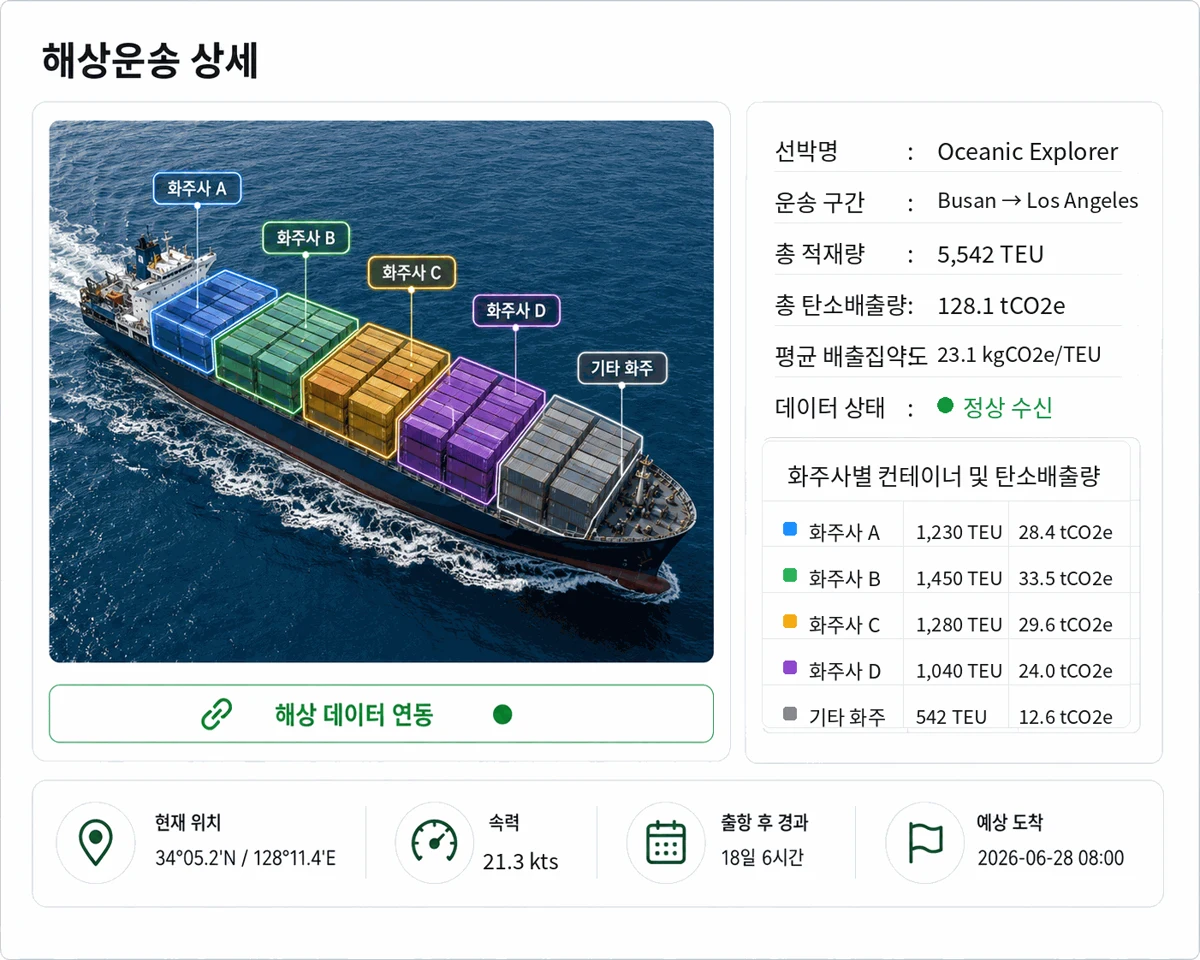The width and height of the screenshot is (1200, 960).
Task: Click the 총 적재량 field label
Action: point(819,254)
